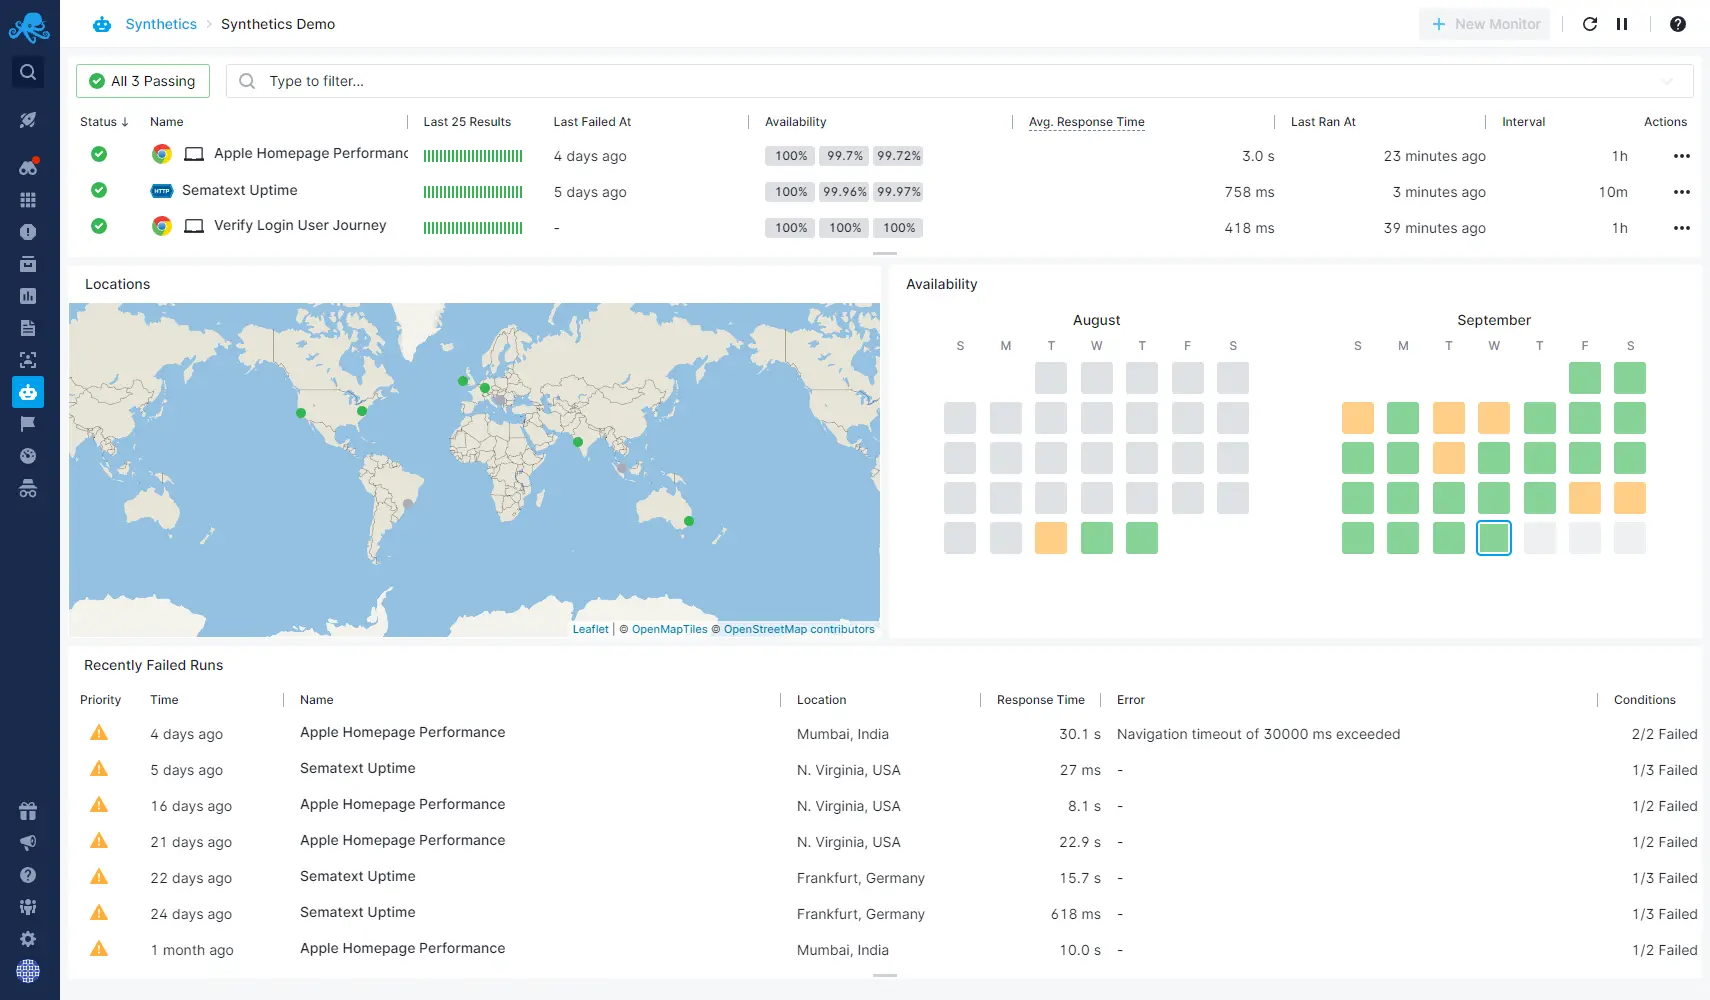Click the warning icon for the 1 month ago run
The width and height of the screenshot is (1710, 1000).
(99, 948)
